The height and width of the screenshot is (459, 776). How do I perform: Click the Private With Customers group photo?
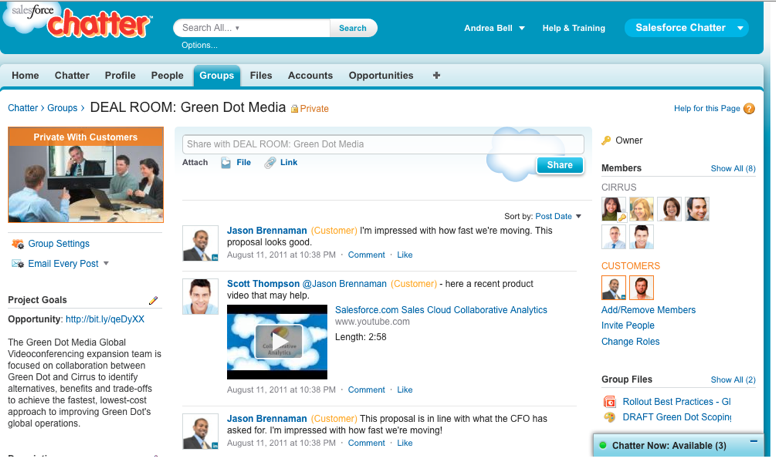86,175
